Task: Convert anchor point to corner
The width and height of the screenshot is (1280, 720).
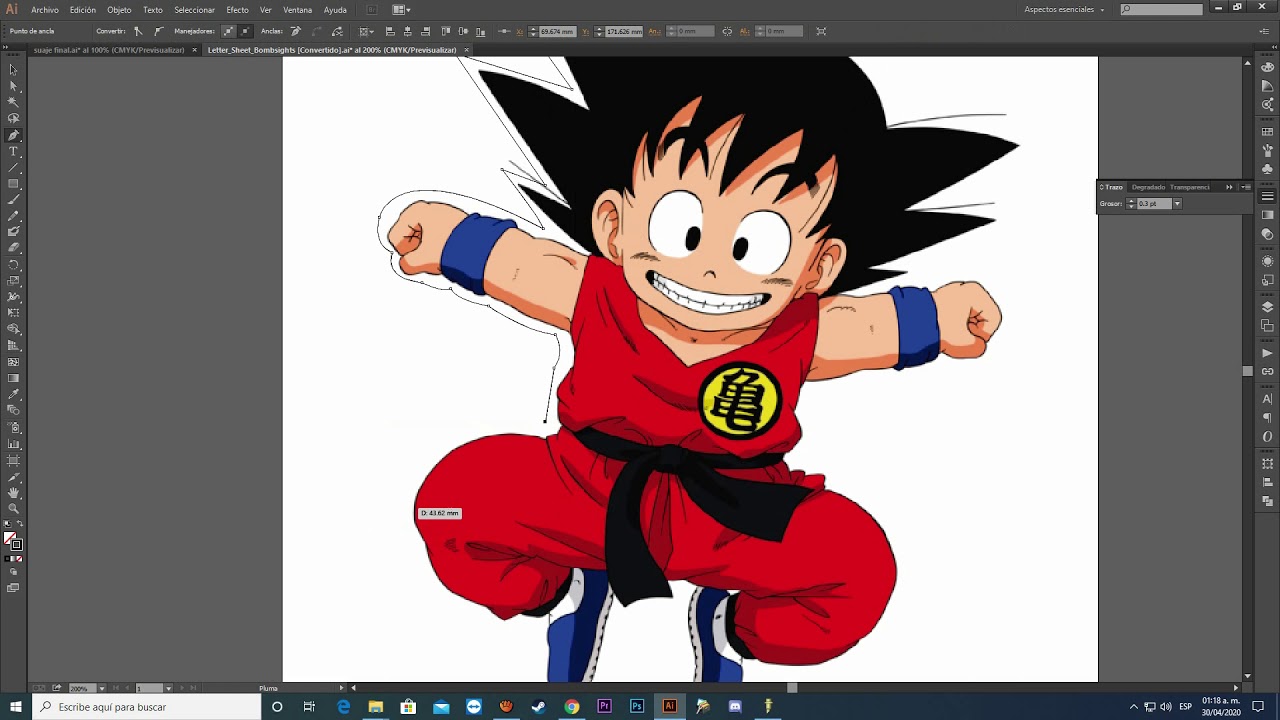Action: pyautogui.click(x=138, y=31)
